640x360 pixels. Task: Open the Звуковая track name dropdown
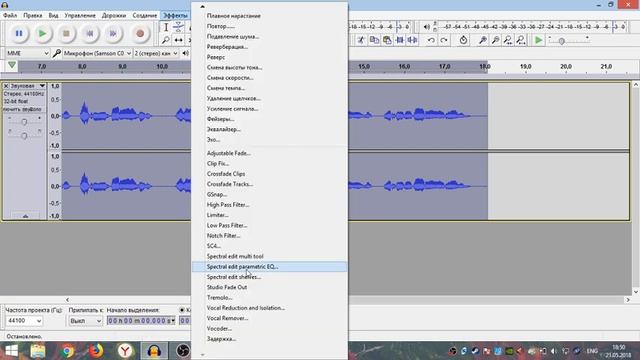[27, 86]
